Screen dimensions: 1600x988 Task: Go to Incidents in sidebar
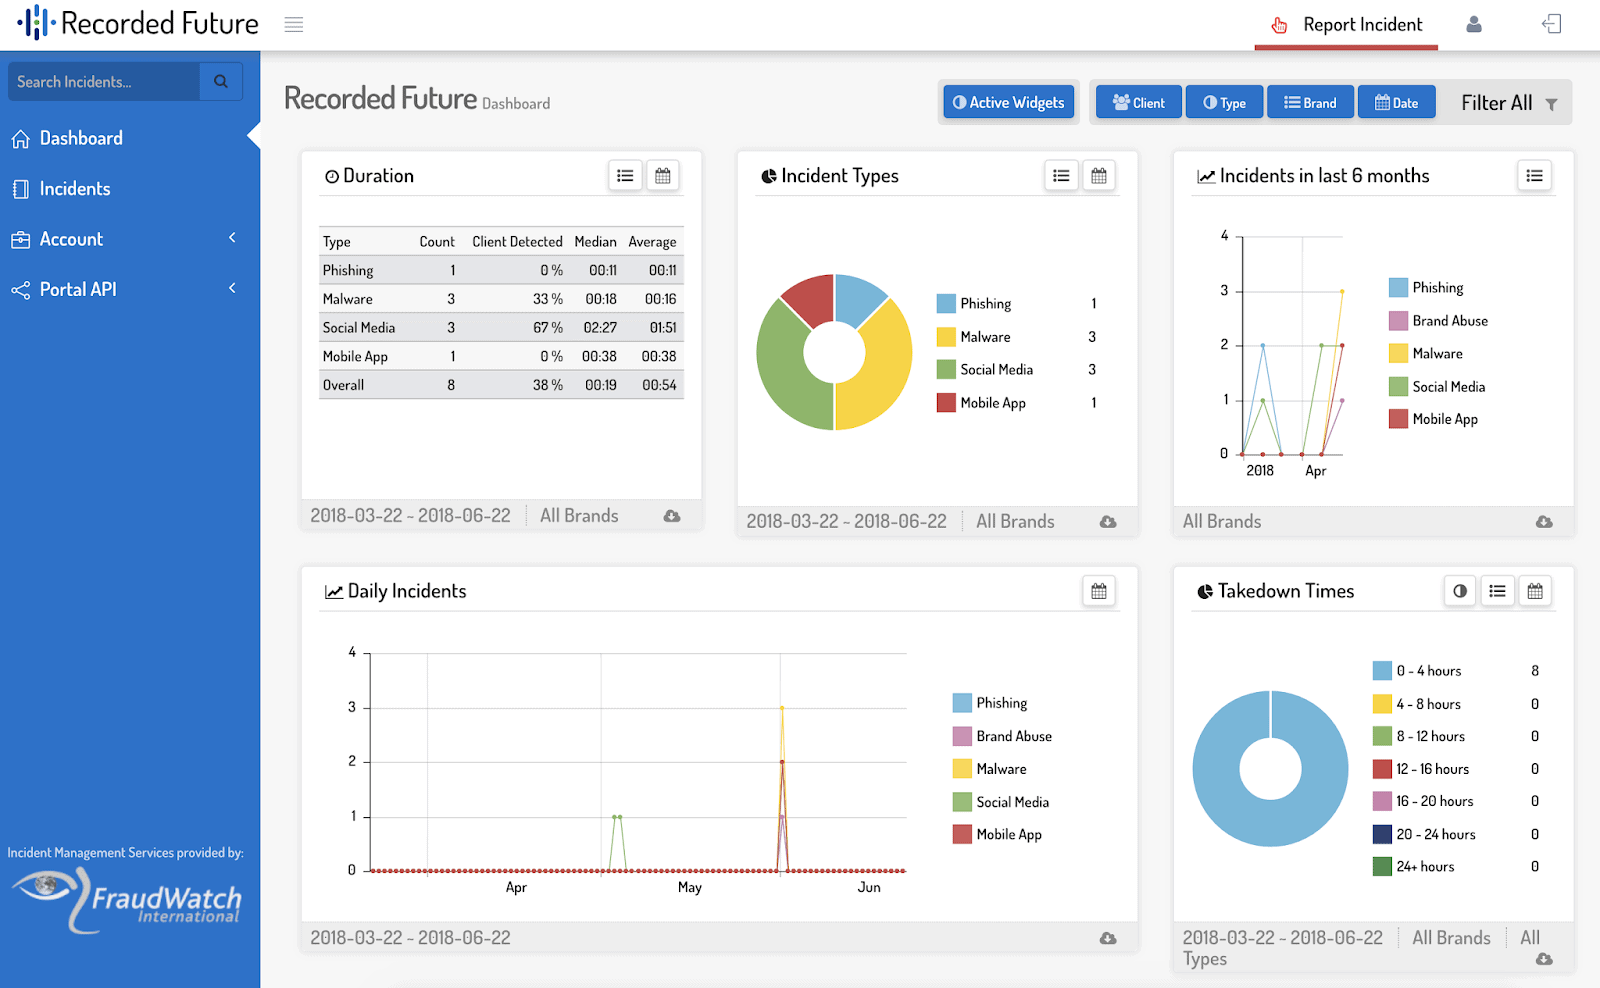point(75,189)
